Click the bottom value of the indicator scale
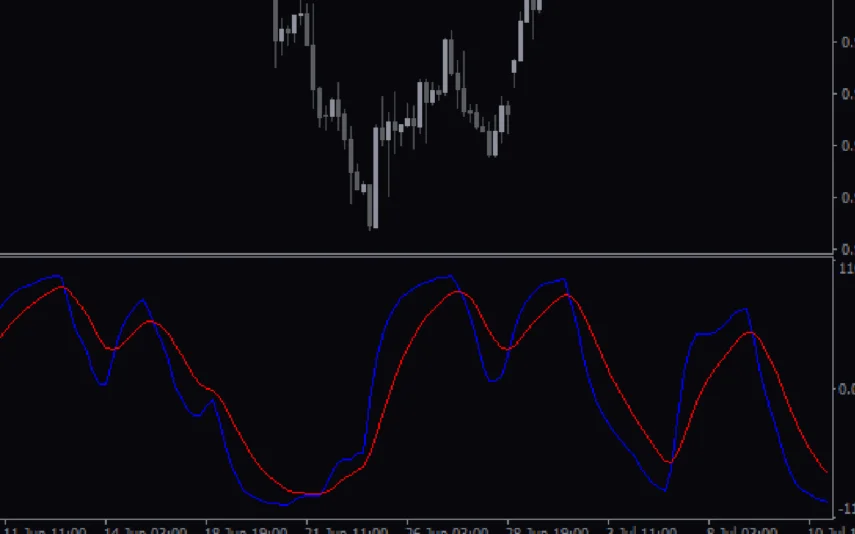The width and height of the screenshot is (855, 534). (846, 508)
